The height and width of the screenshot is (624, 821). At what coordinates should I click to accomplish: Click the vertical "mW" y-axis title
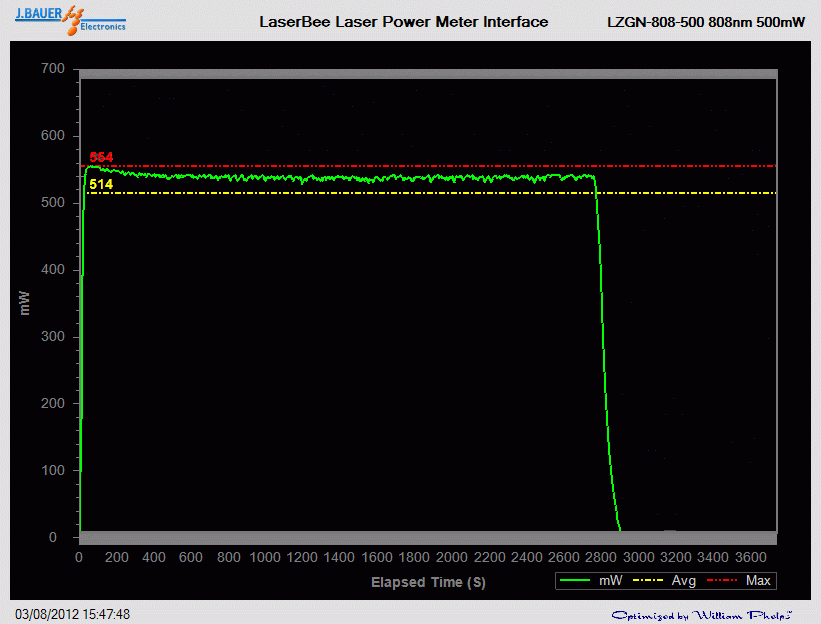(x=25, y=303)
